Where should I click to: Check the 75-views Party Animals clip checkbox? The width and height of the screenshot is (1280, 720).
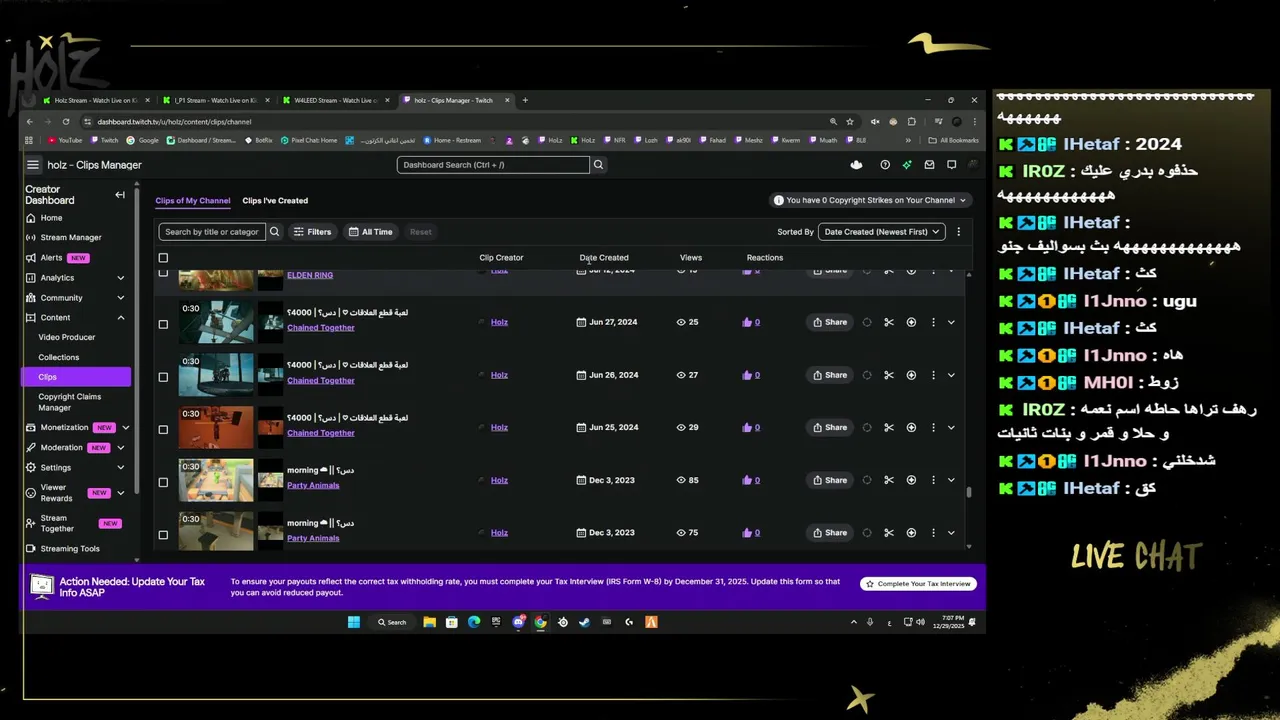point(163,535)
